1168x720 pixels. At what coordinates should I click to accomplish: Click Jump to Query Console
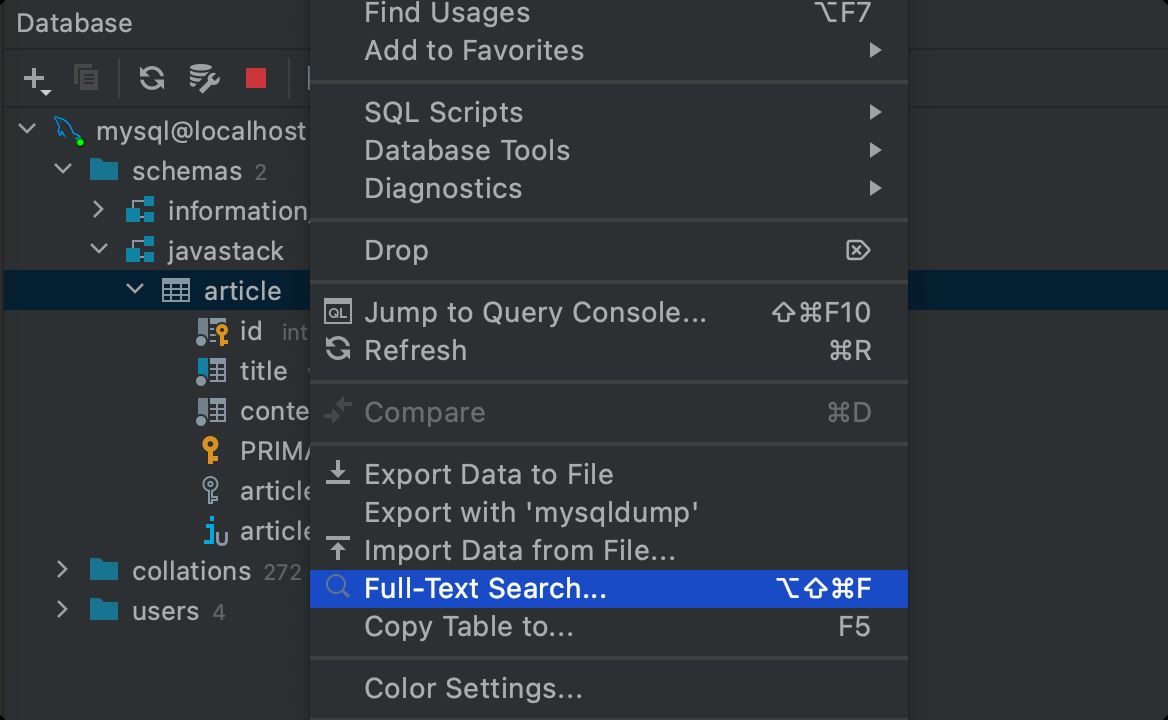click(x=535, y=313)
